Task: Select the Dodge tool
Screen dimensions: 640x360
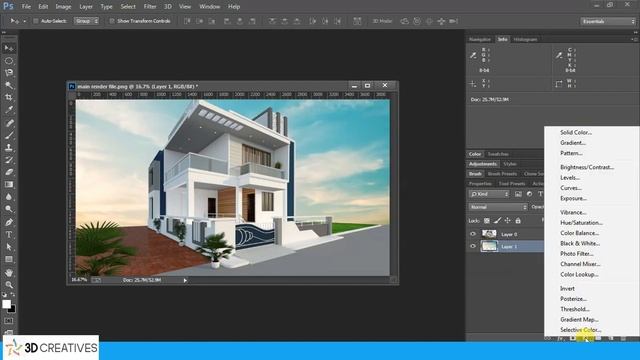Action: [x=9, y=209]
